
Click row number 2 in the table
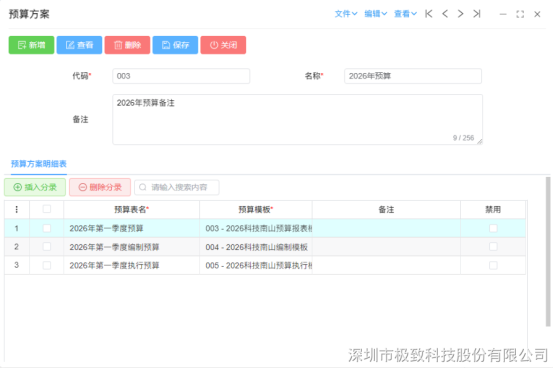(x=17, y=247)
